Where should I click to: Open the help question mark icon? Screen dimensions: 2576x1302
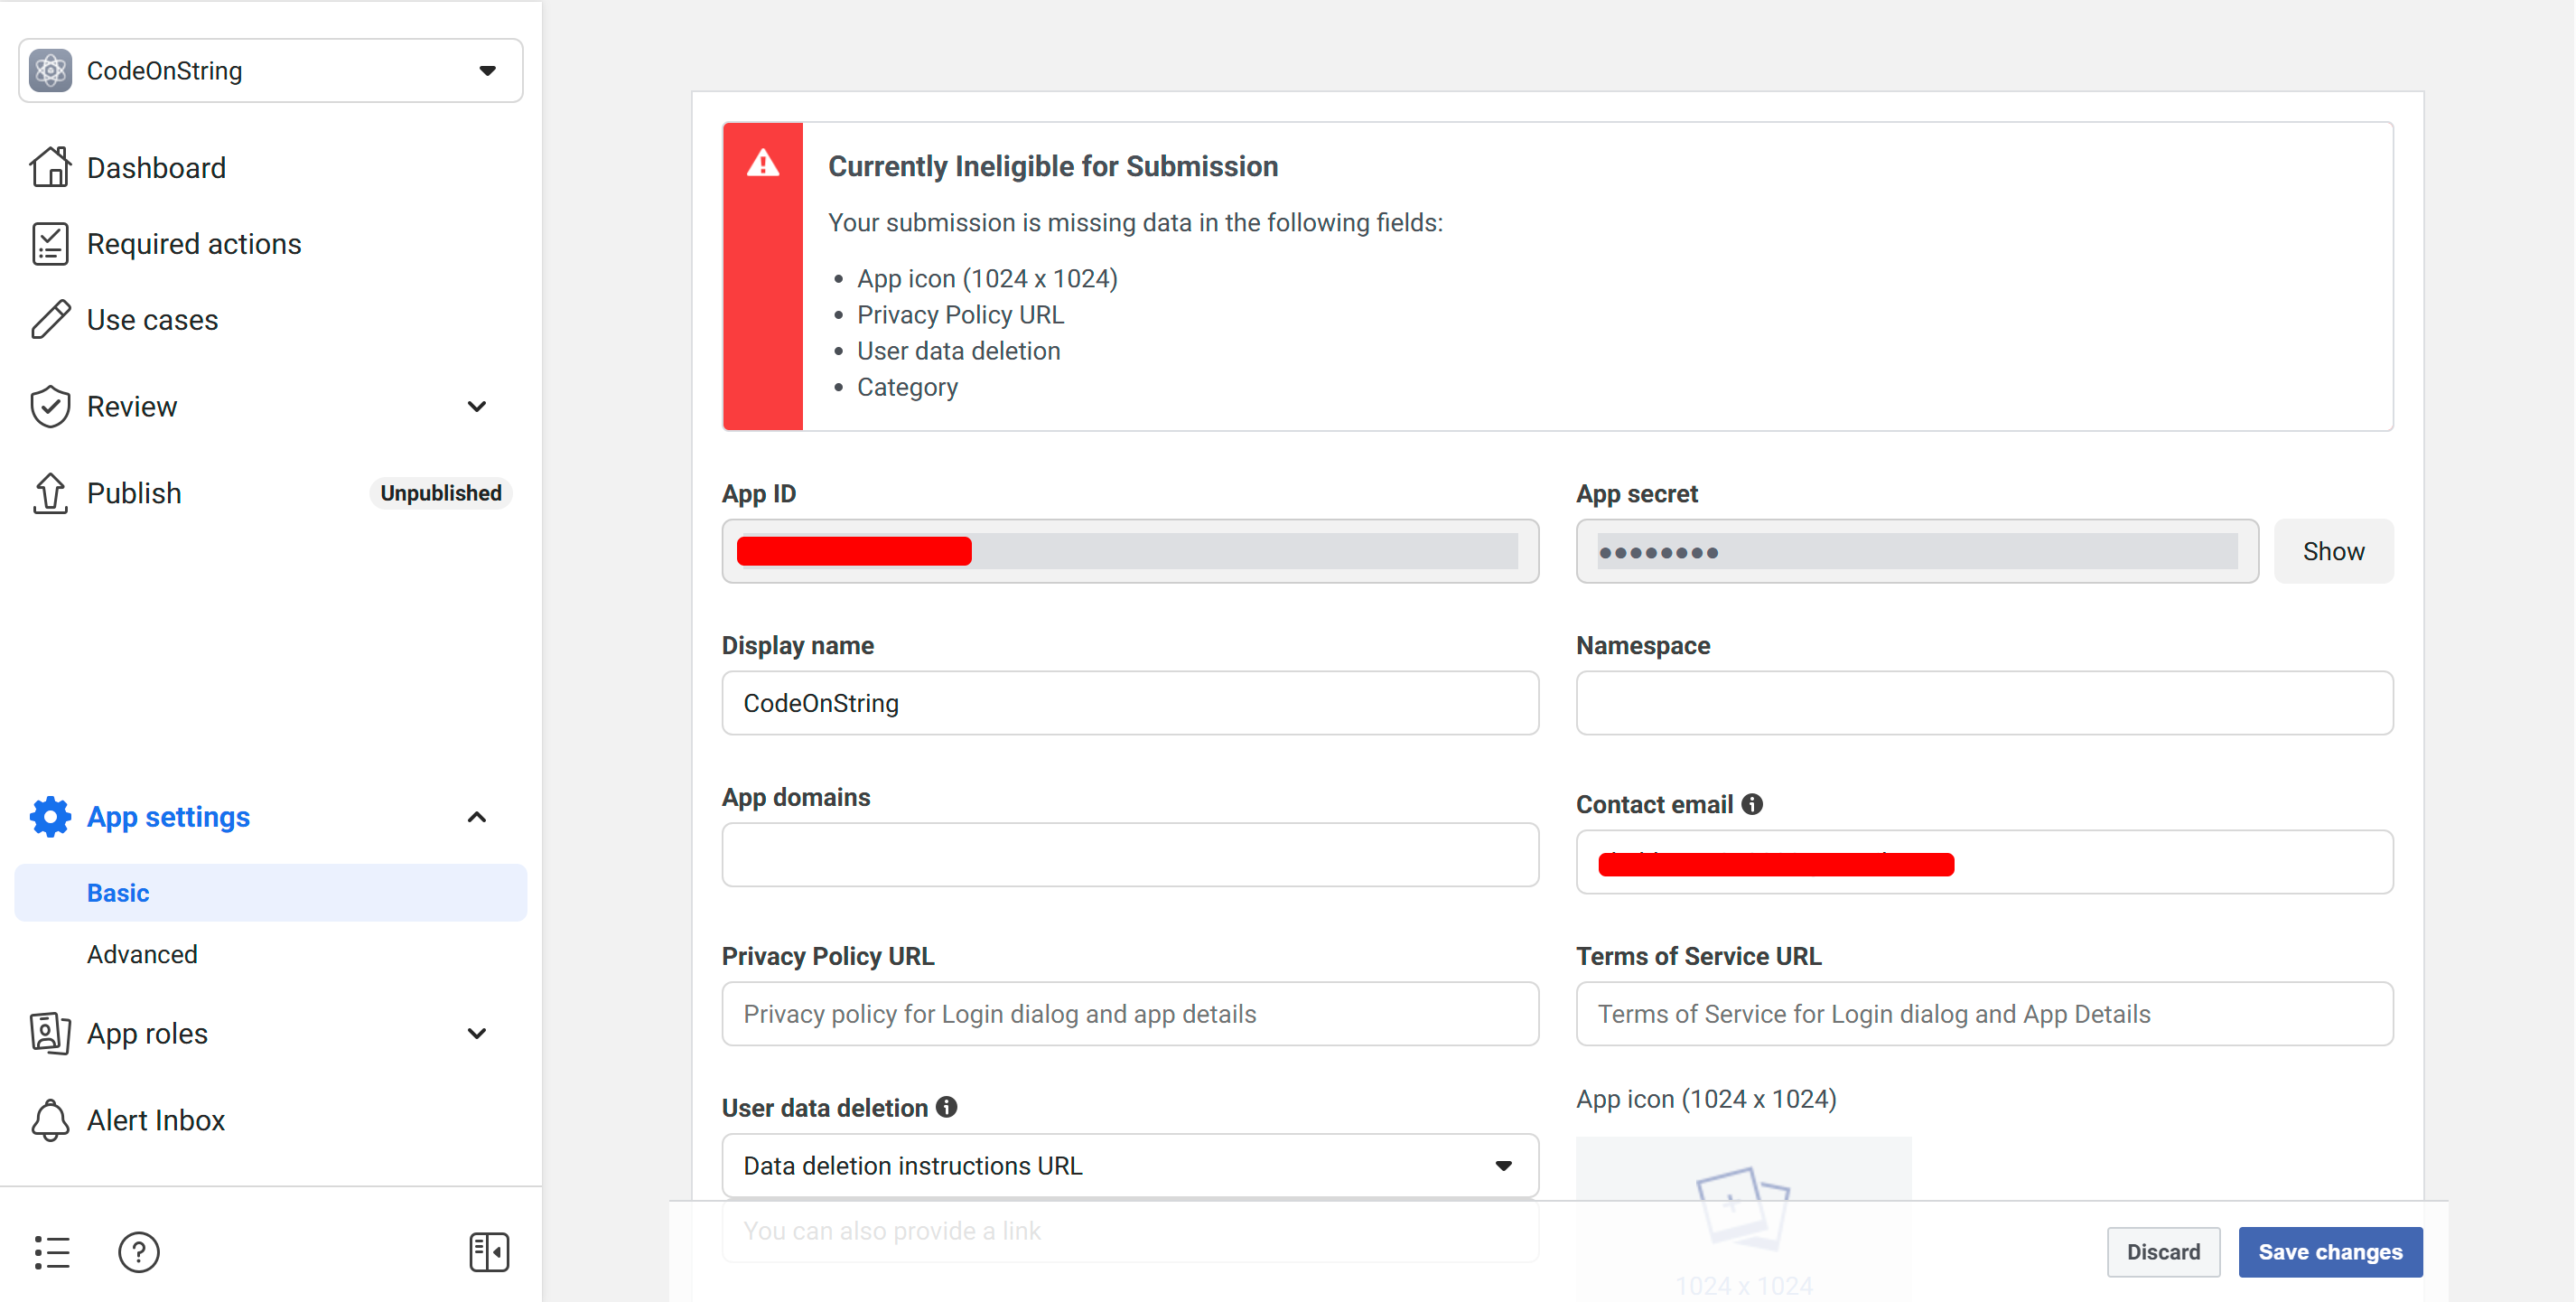coord(139,1252)
